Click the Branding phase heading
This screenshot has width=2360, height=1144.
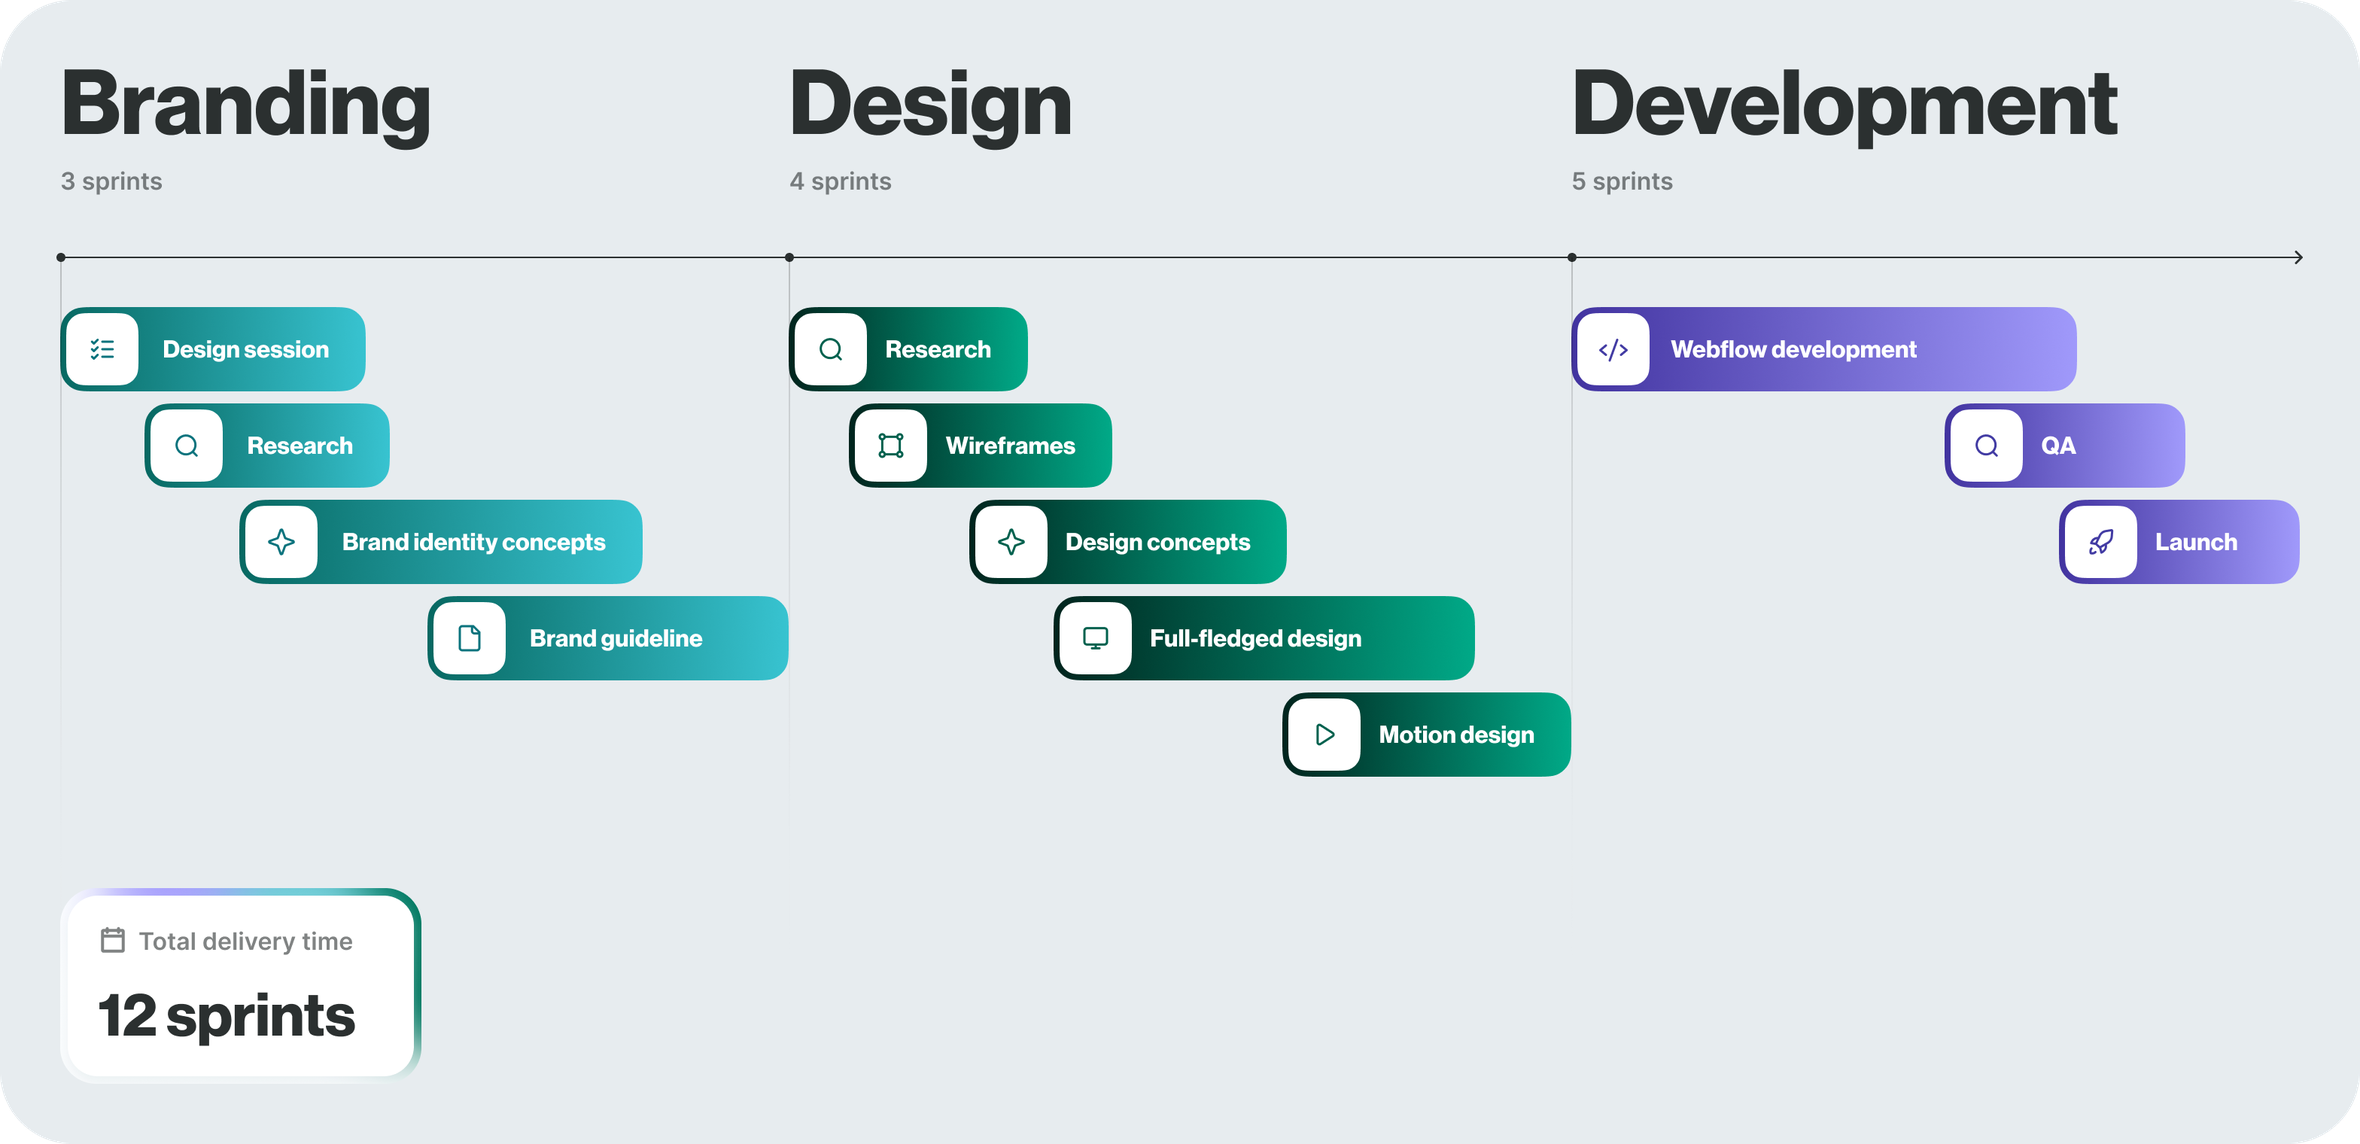(x=246, y=105)
